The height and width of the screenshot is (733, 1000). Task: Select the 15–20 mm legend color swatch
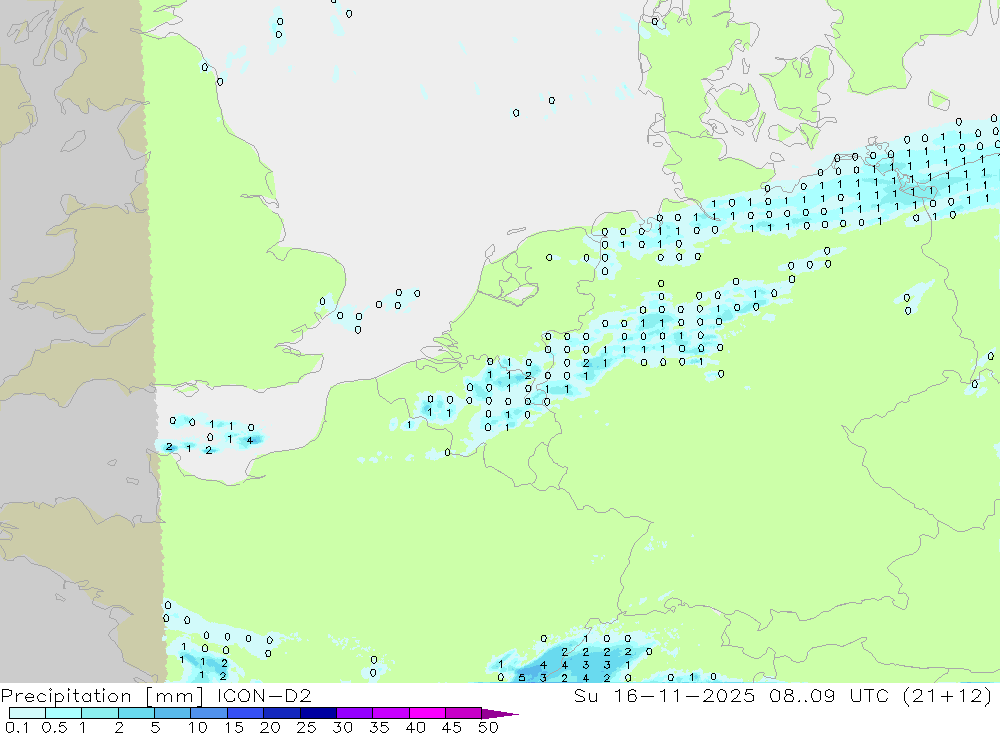[x=245, y=713]
